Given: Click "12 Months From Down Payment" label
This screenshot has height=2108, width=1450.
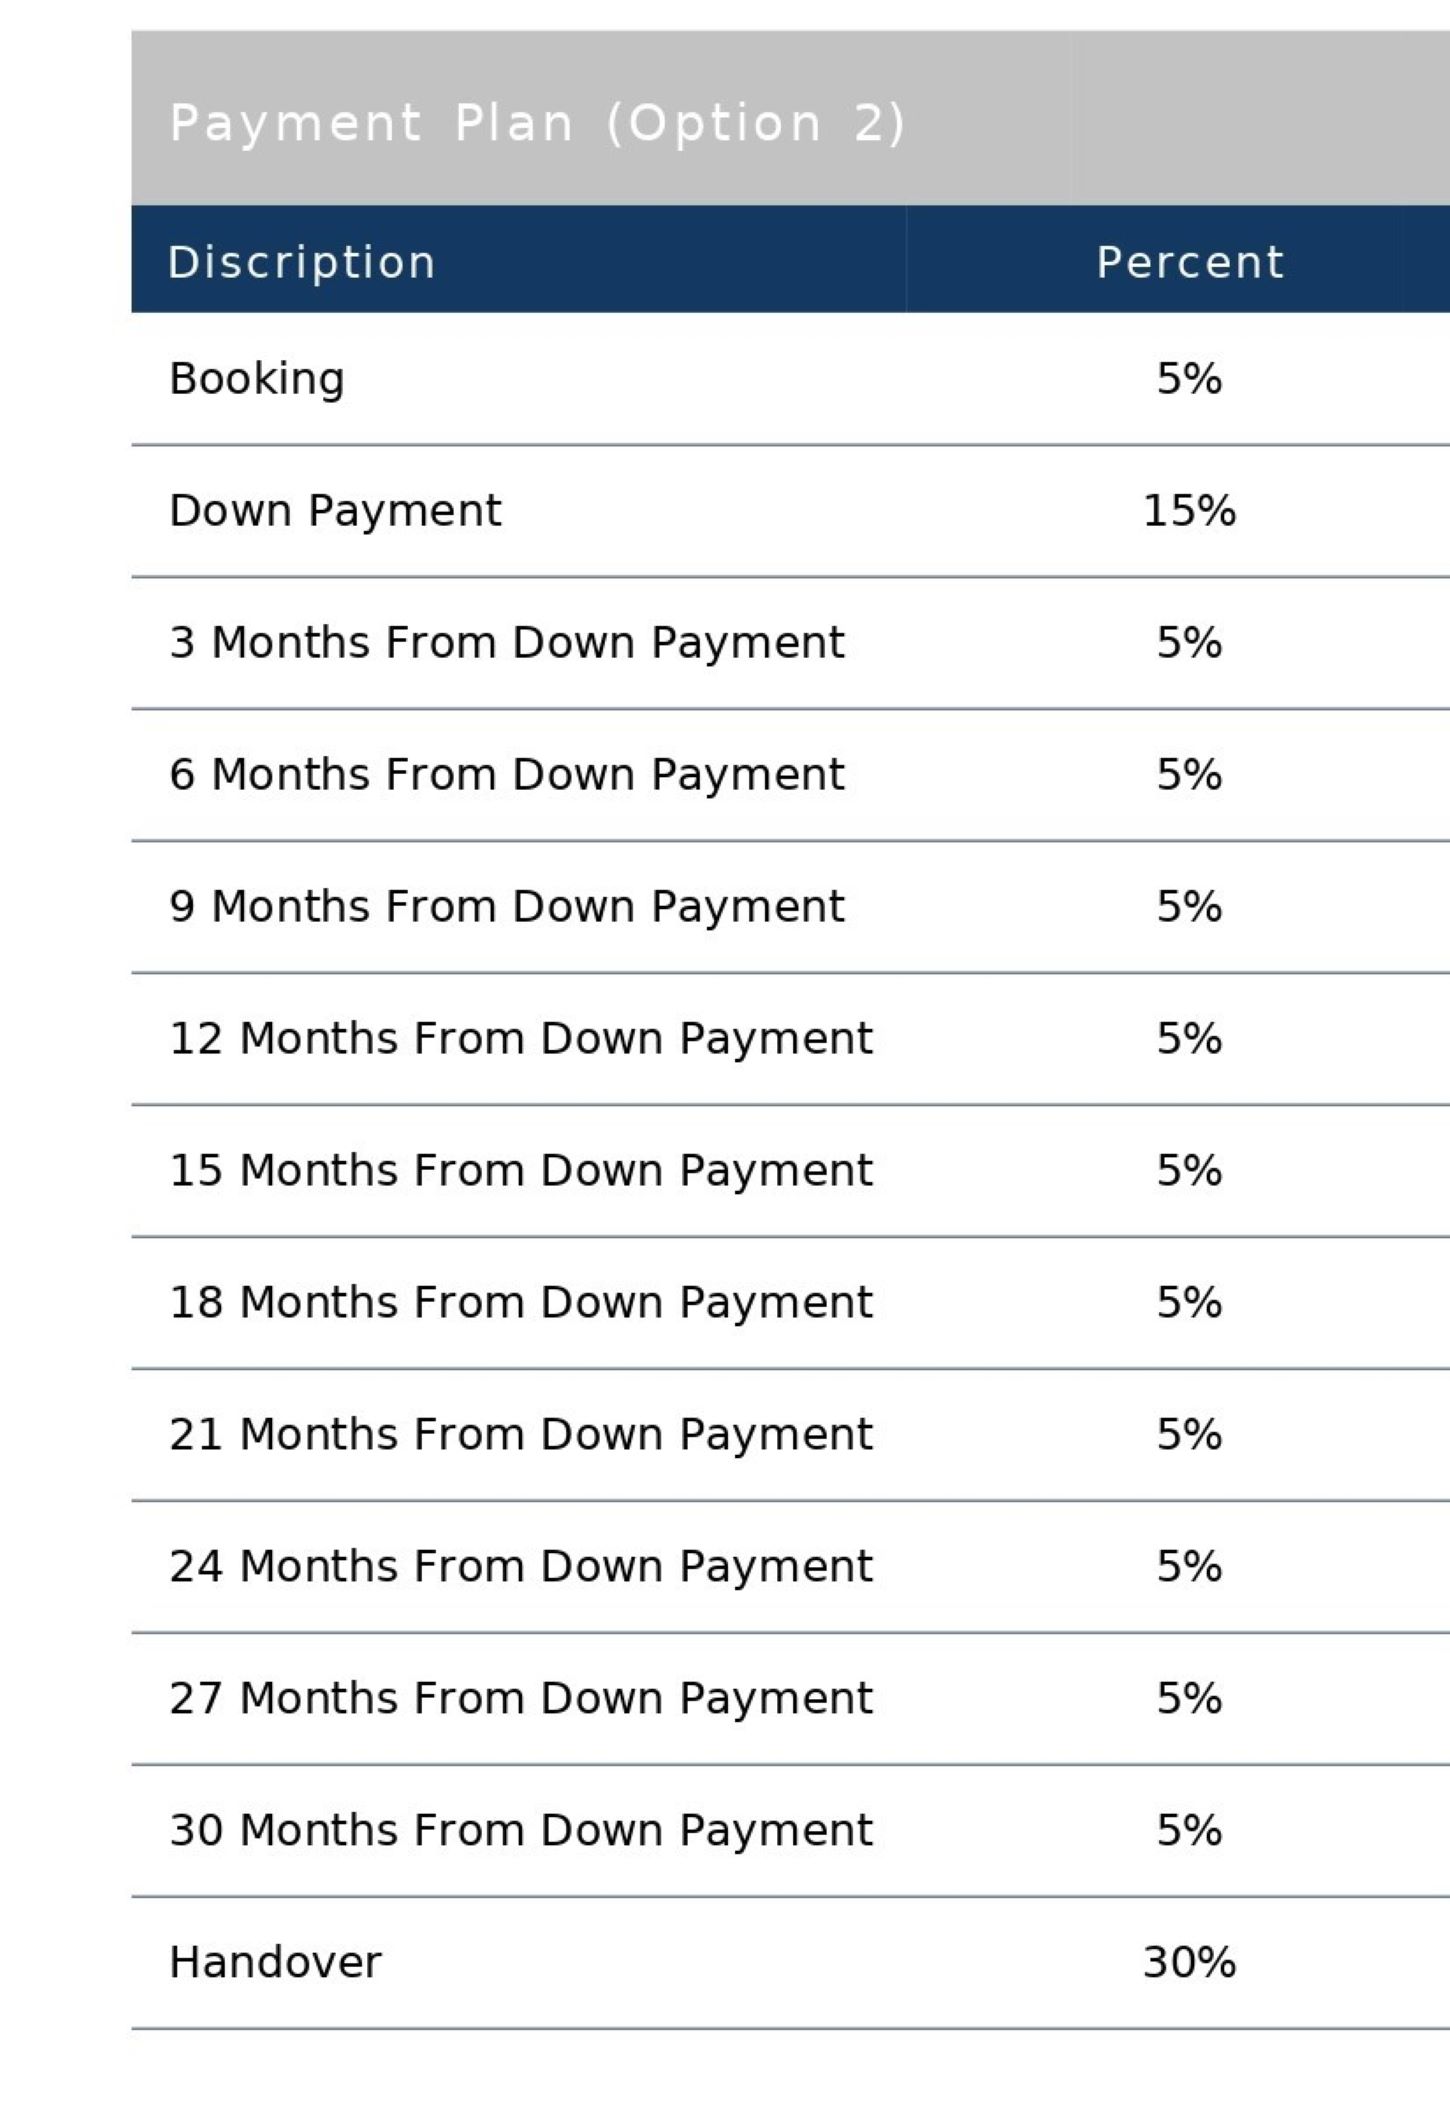Looking at the screenshot, I should 521,1039.
